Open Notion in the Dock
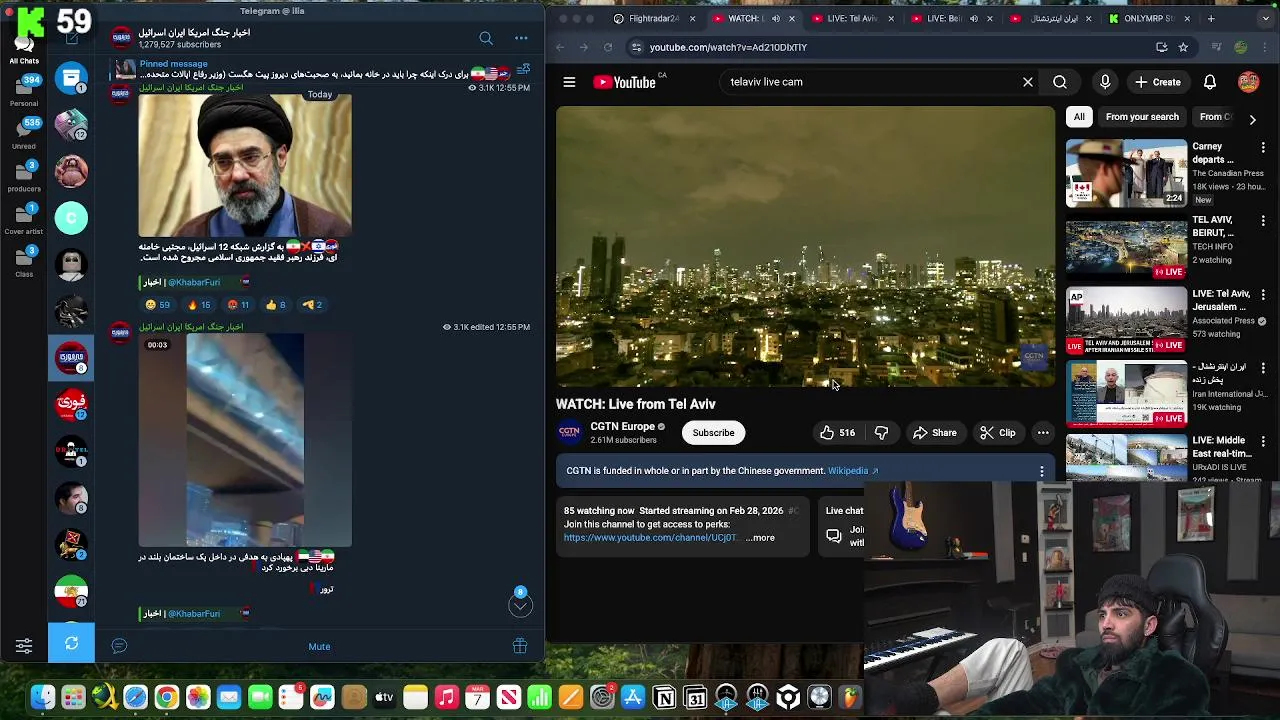 point(664,697)
